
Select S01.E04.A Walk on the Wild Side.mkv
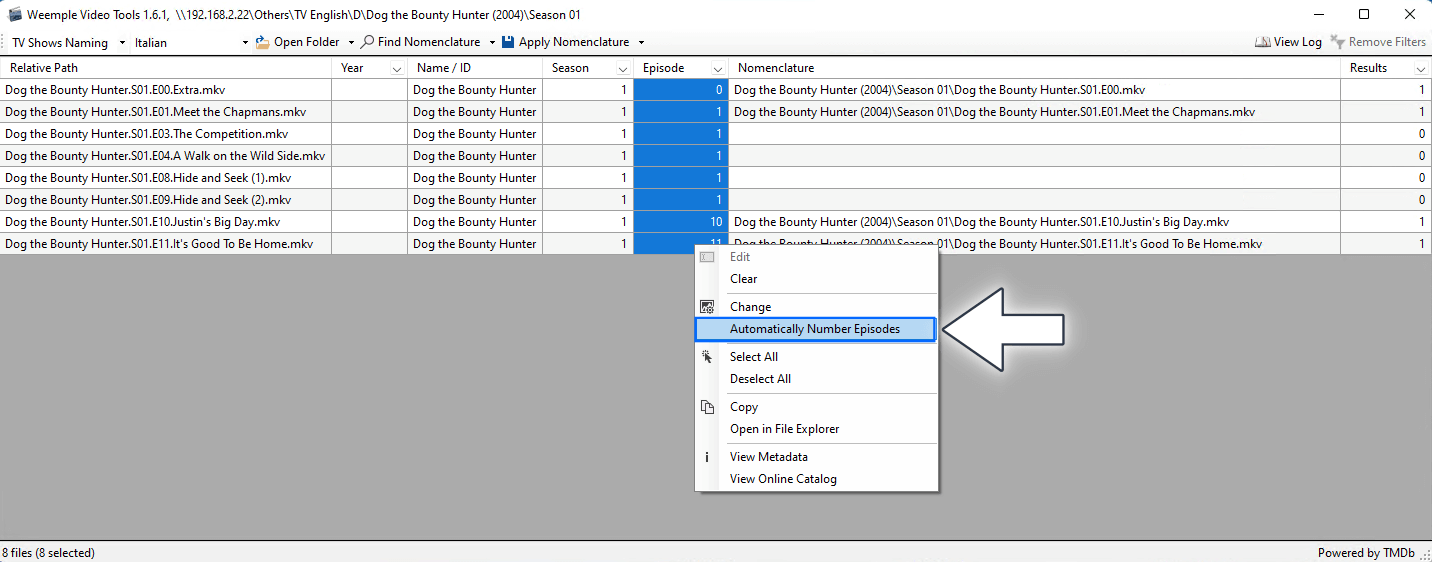165,156
